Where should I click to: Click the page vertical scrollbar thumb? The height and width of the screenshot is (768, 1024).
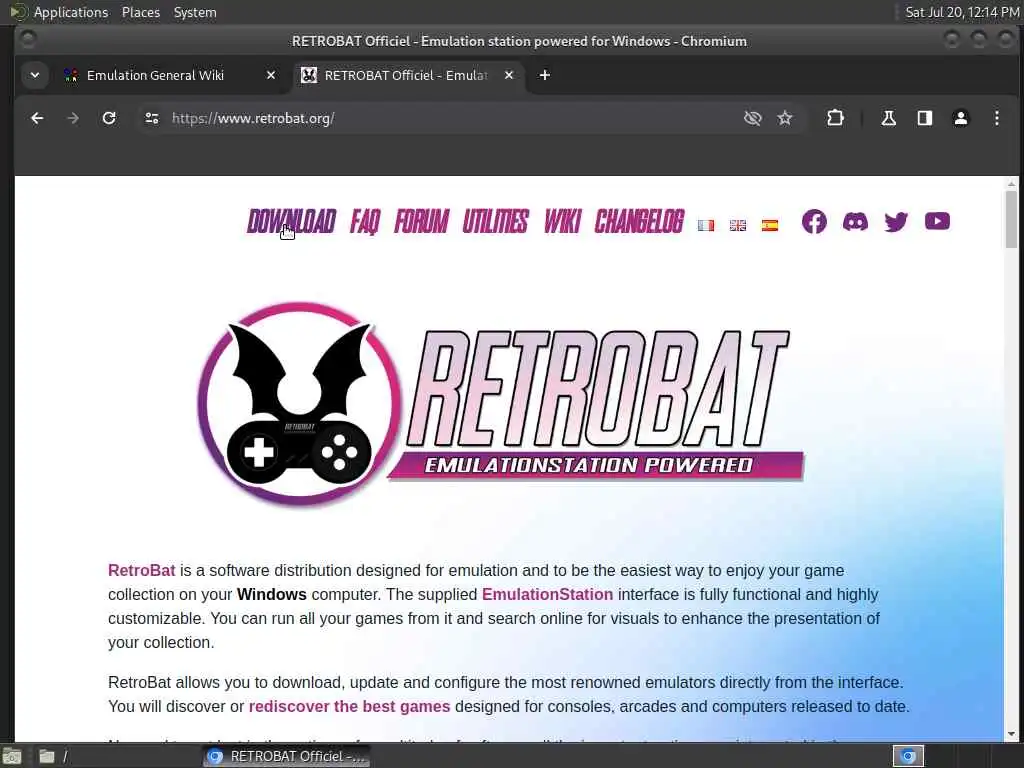click(1011, 219)
